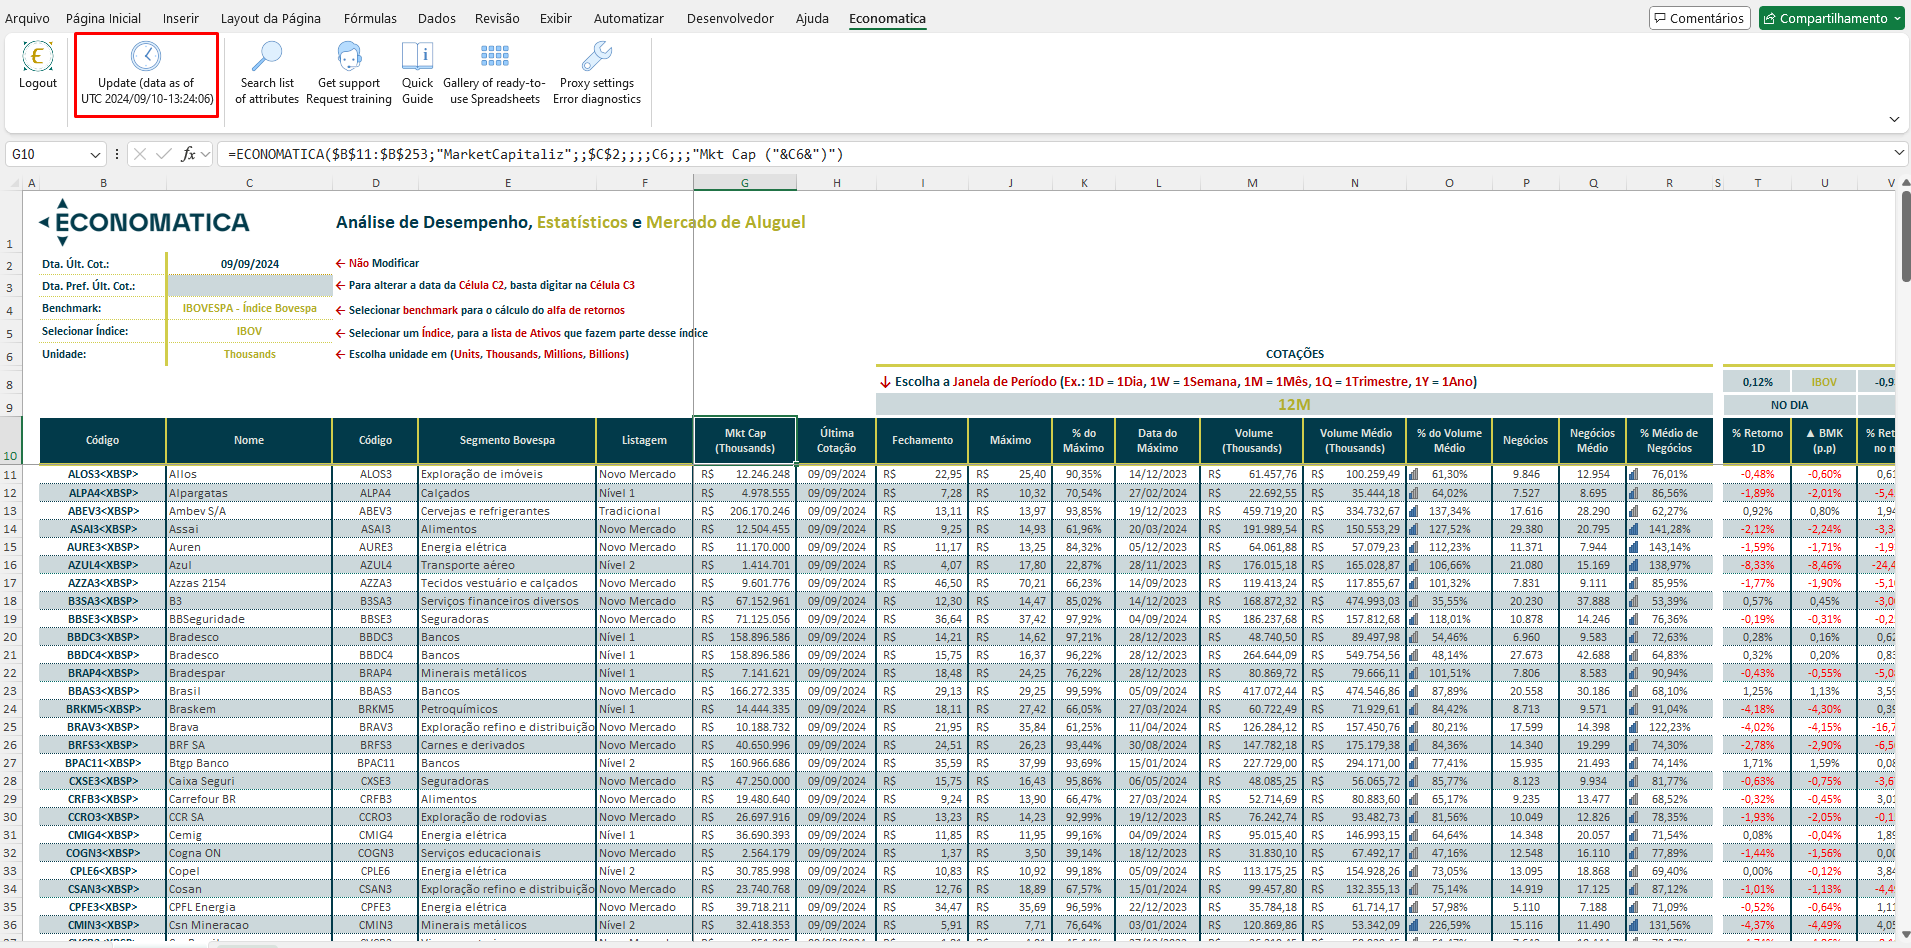The width and height of the screenshot is (1911, 948).
Task: Click the Comentários button
Action: (x=1698, y=18)
